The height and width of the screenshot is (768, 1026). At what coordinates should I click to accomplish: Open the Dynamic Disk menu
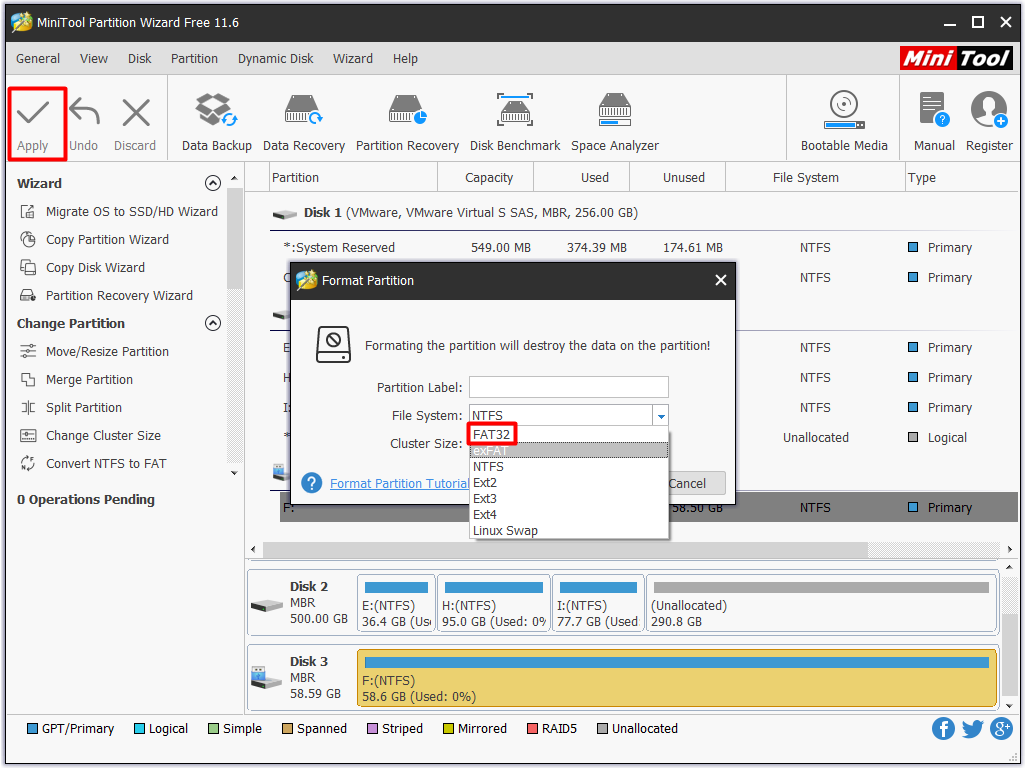pyautogui.click(x=275, y=59)
